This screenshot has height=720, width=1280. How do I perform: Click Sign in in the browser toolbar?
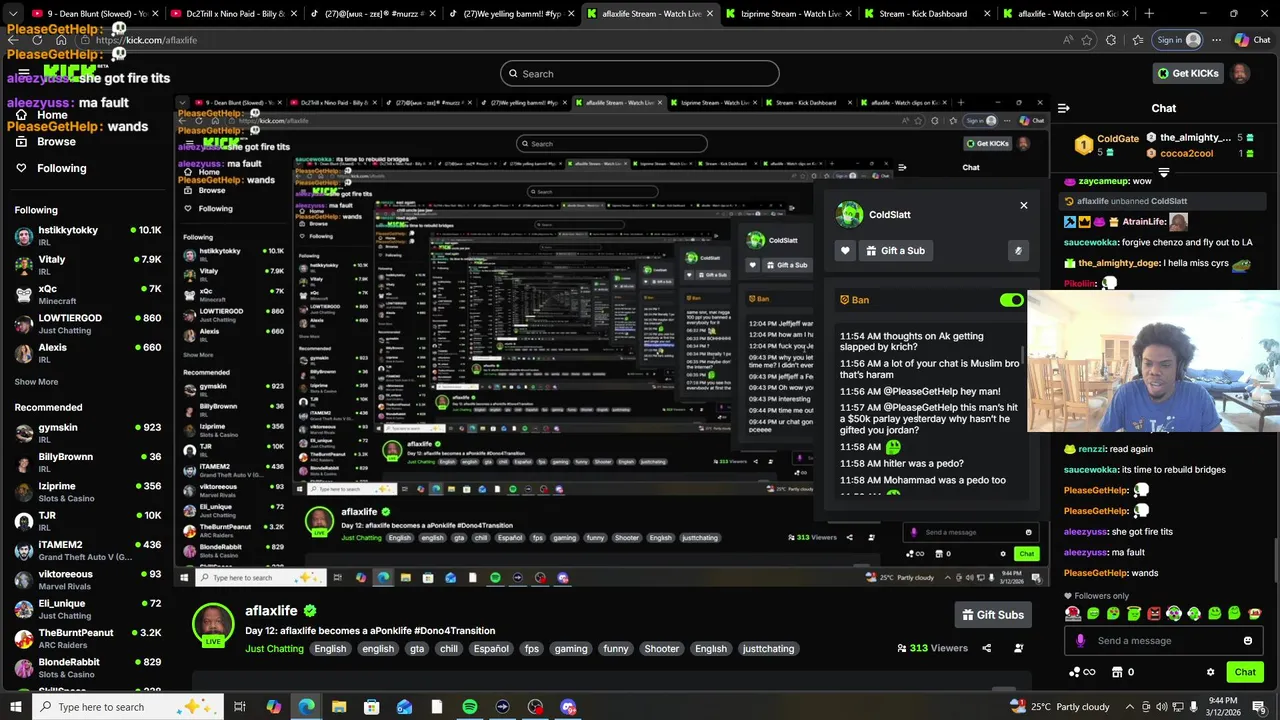1179,40
